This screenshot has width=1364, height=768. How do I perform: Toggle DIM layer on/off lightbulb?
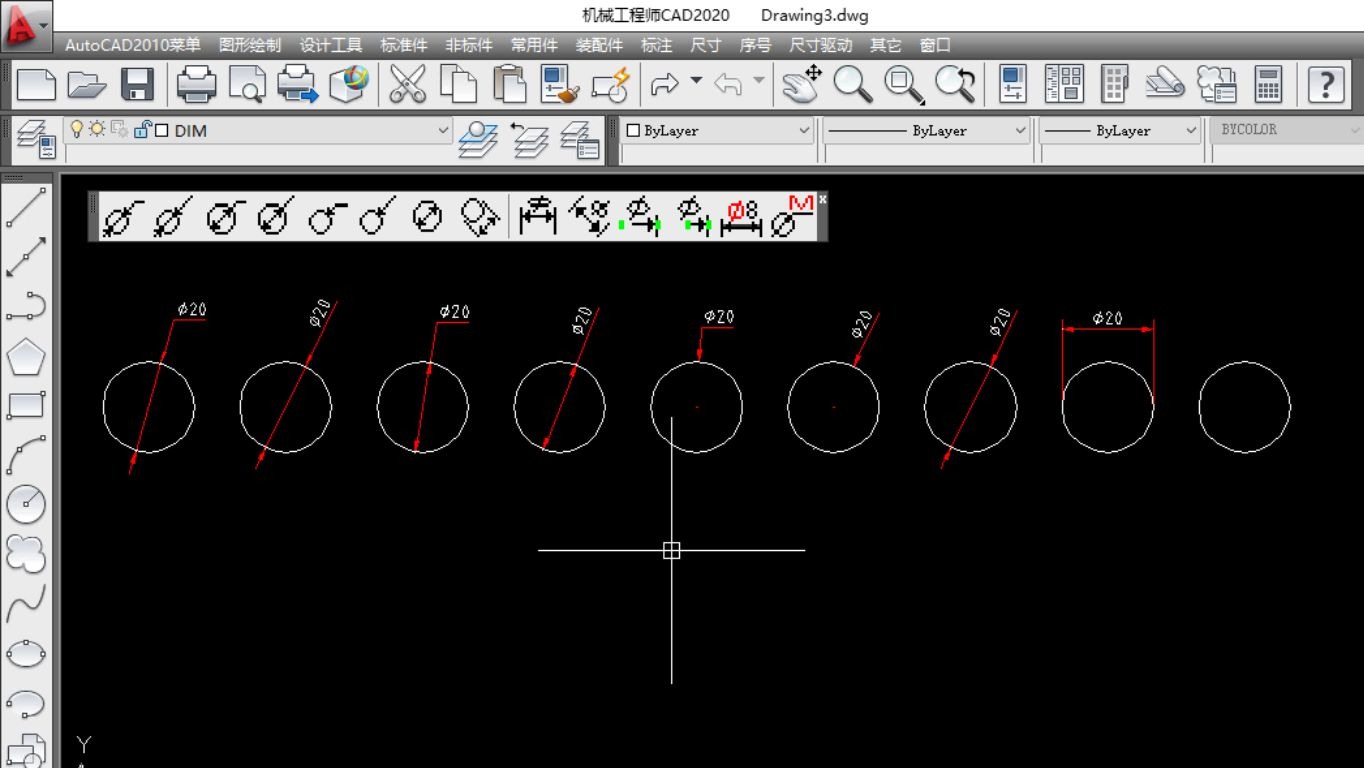click(x=76, y=129)
